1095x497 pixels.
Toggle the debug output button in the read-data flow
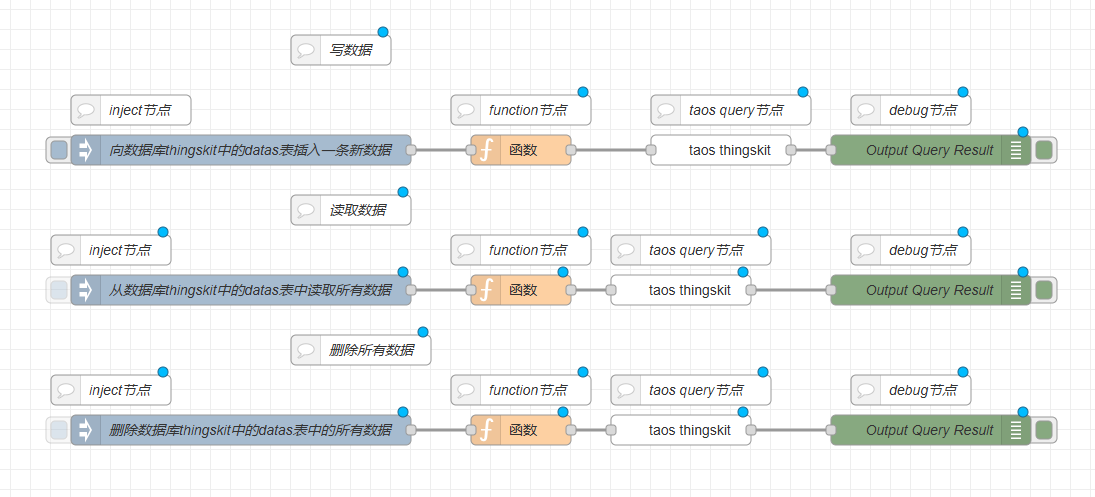click(x=1044, y=290)
